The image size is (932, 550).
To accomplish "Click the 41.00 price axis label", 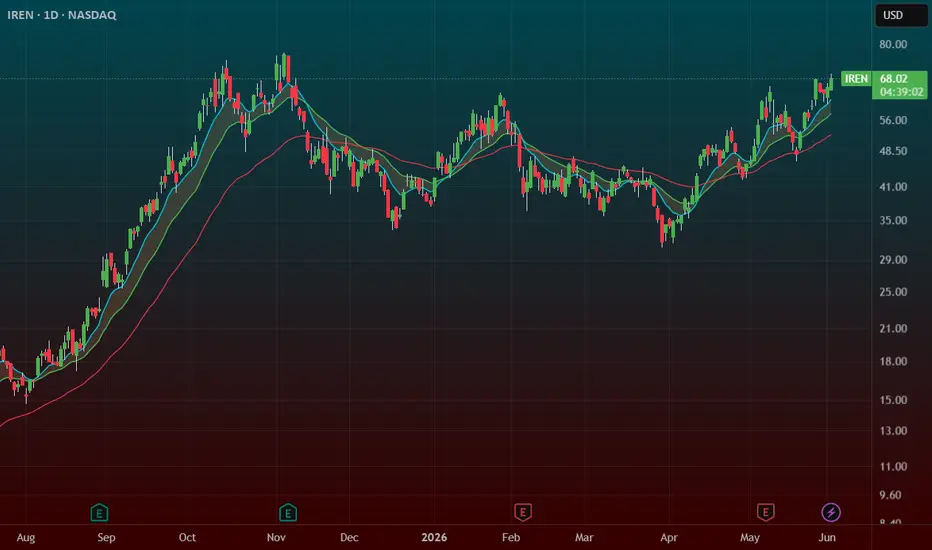I will (x=893, y=187).
